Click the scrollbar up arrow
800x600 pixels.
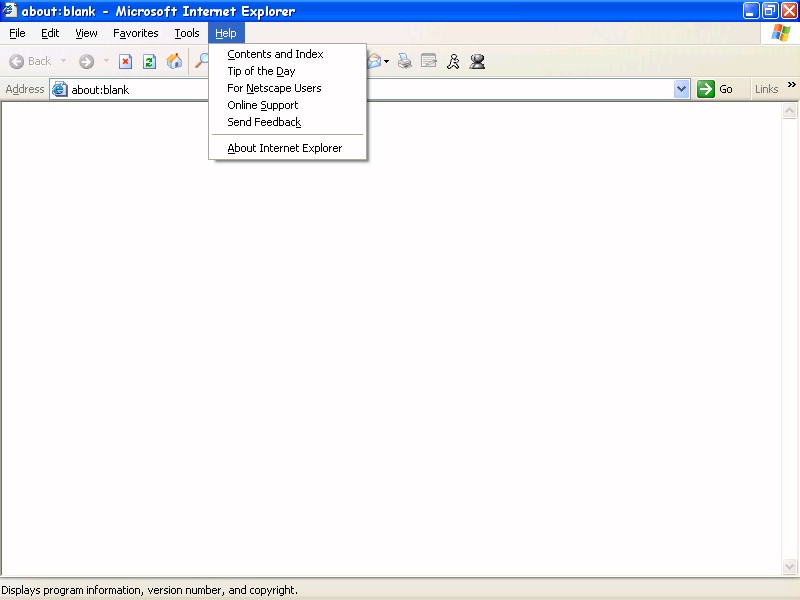[789, 111]
